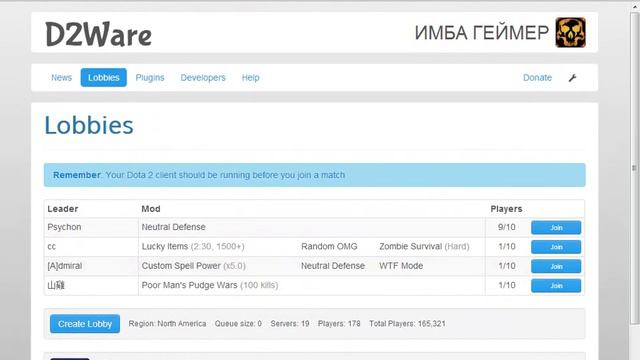Select the Psychon leader cell
The image size is (640, 360).
[64, 227]
